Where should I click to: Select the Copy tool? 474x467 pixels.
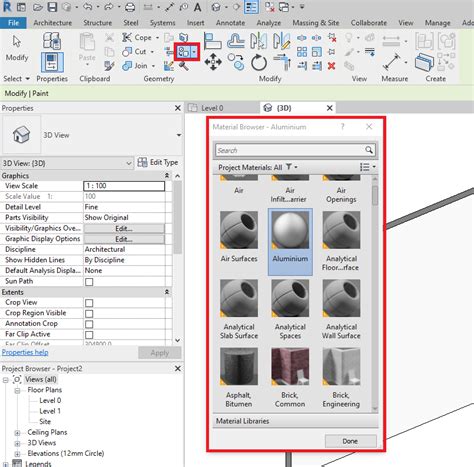click(236, 62)
